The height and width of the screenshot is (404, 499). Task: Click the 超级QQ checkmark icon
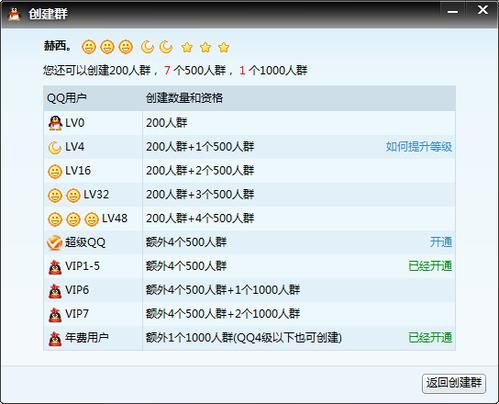(x=55, y=243)
